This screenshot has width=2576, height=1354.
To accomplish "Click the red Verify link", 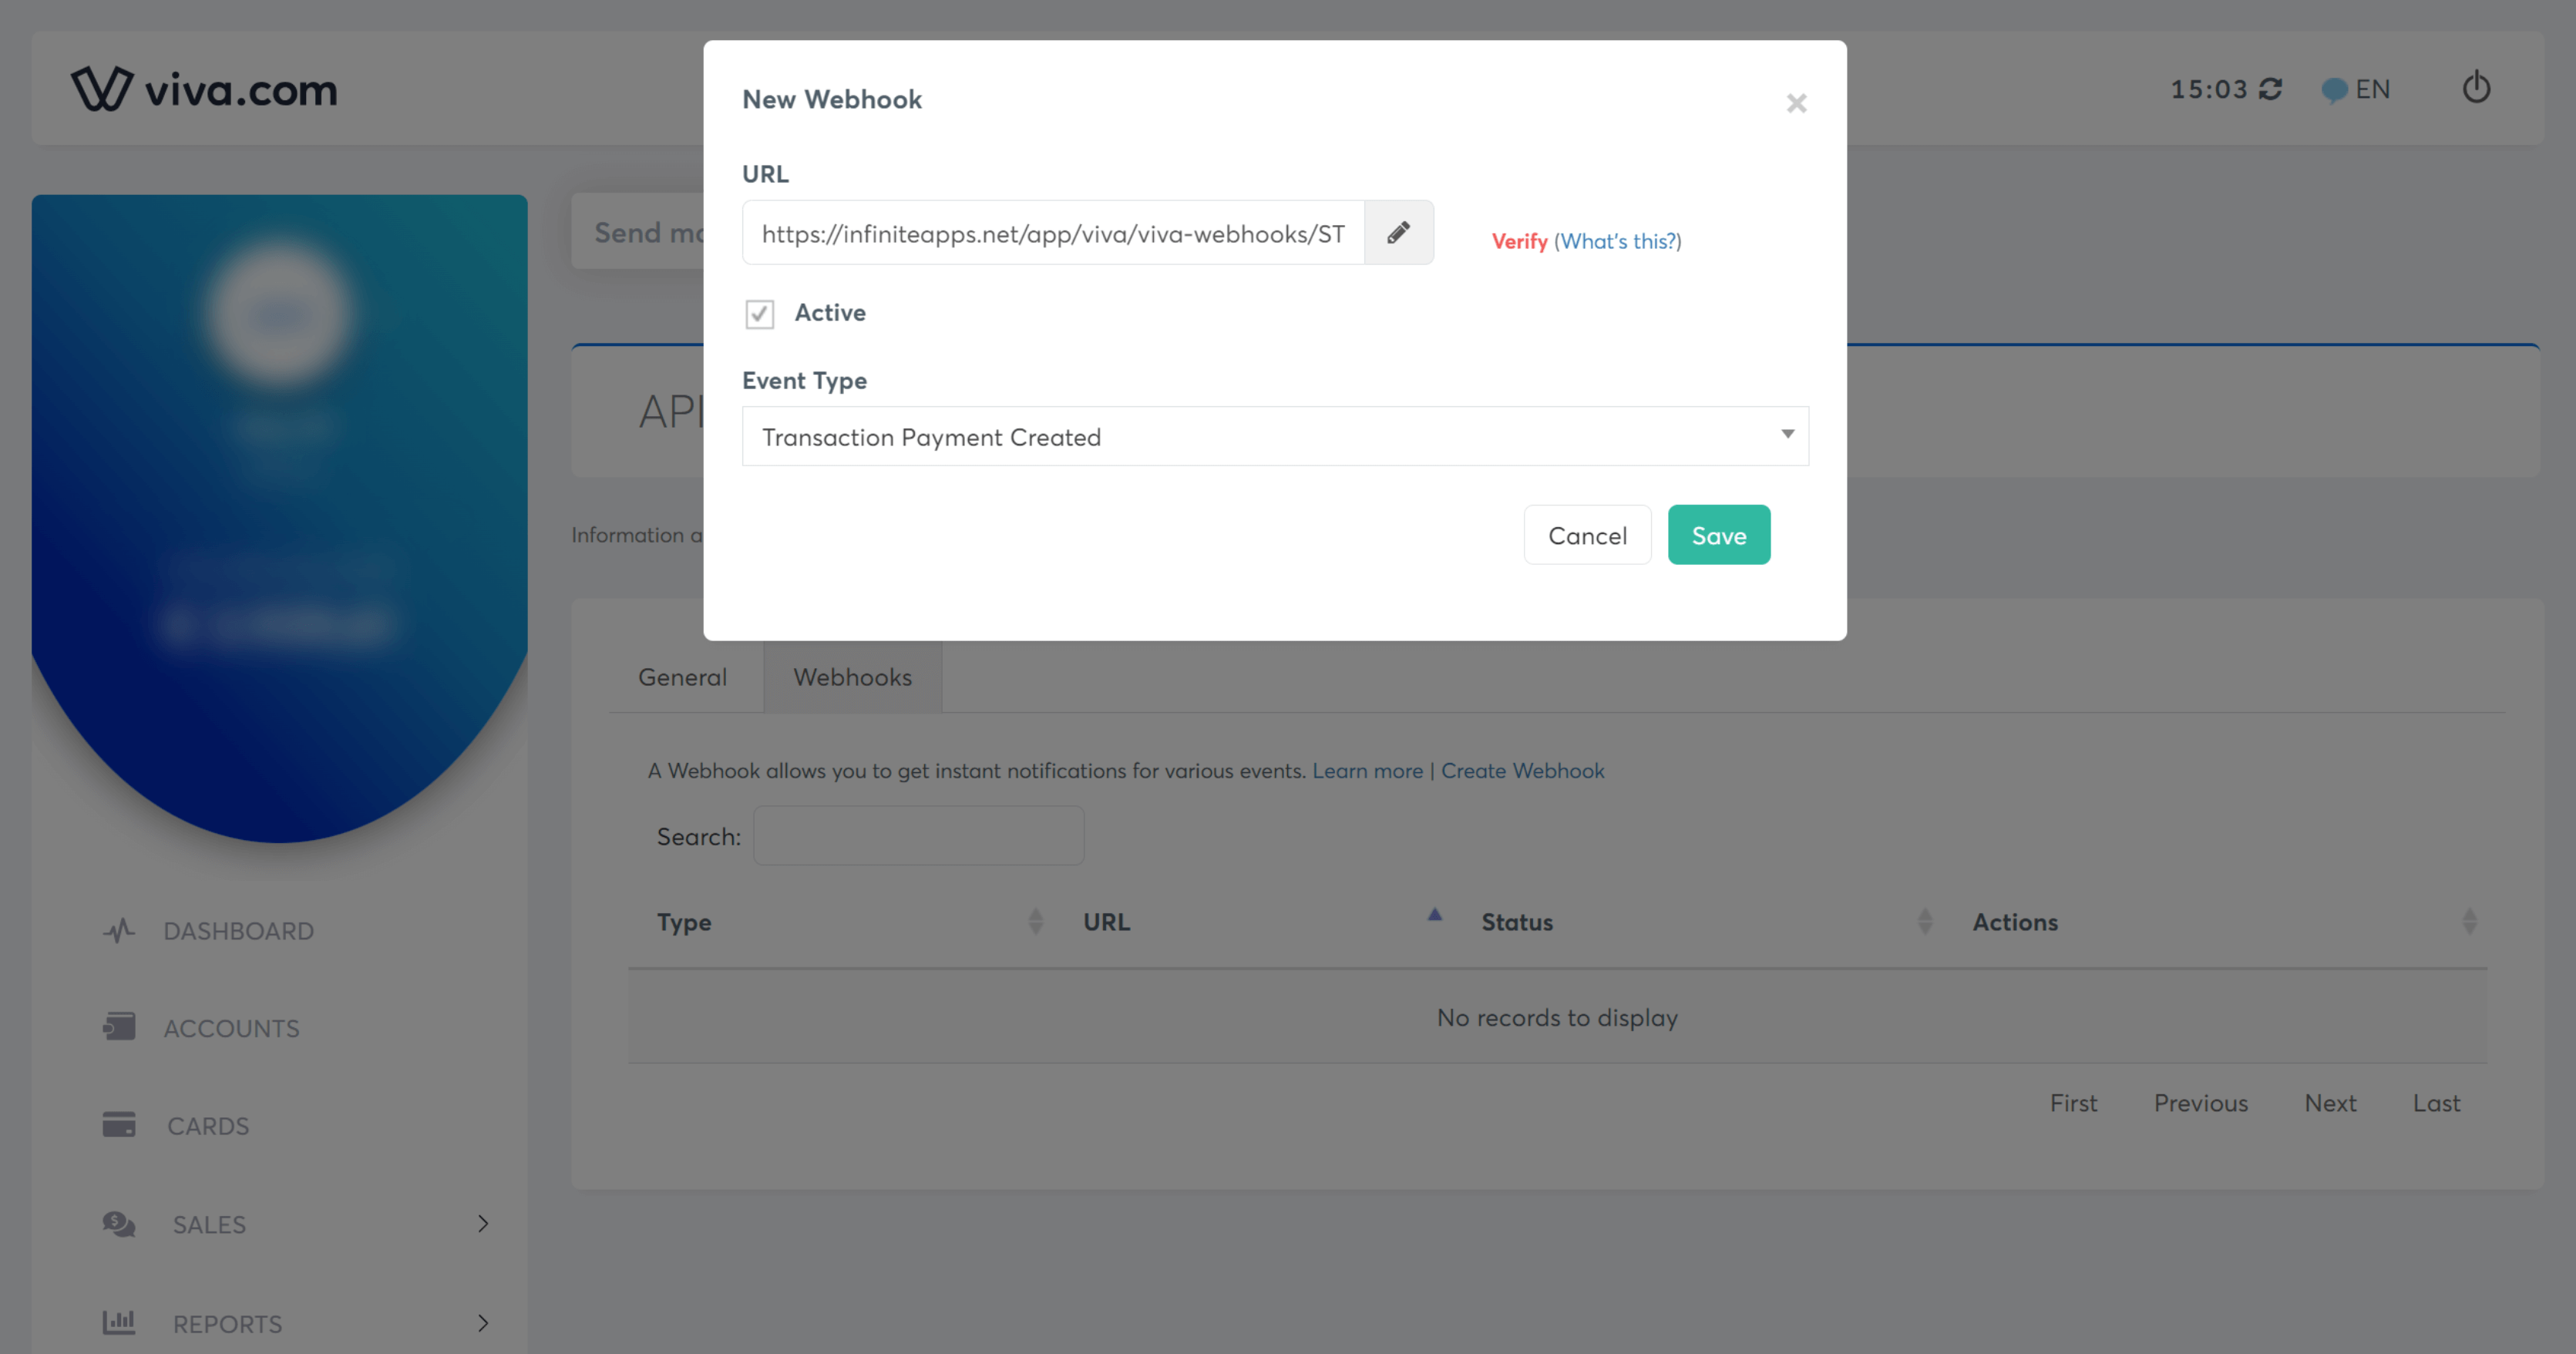I will coord(1519,241).
